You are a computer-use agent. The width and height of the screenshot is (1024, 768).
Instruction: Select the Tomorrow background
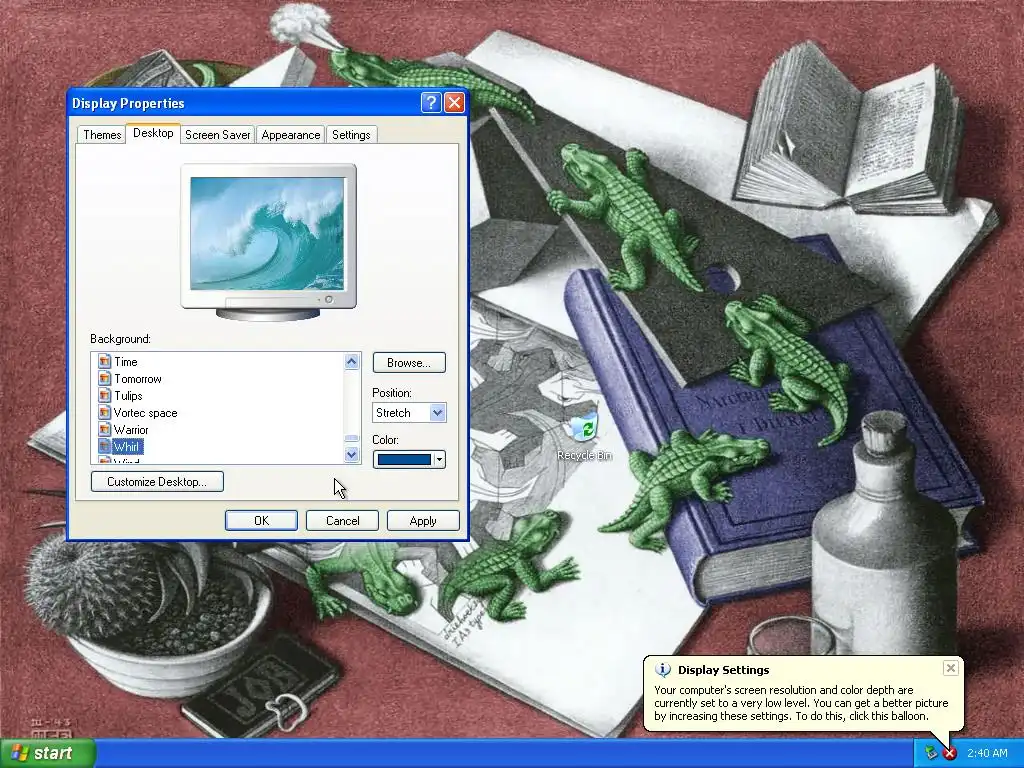(137, 378)
